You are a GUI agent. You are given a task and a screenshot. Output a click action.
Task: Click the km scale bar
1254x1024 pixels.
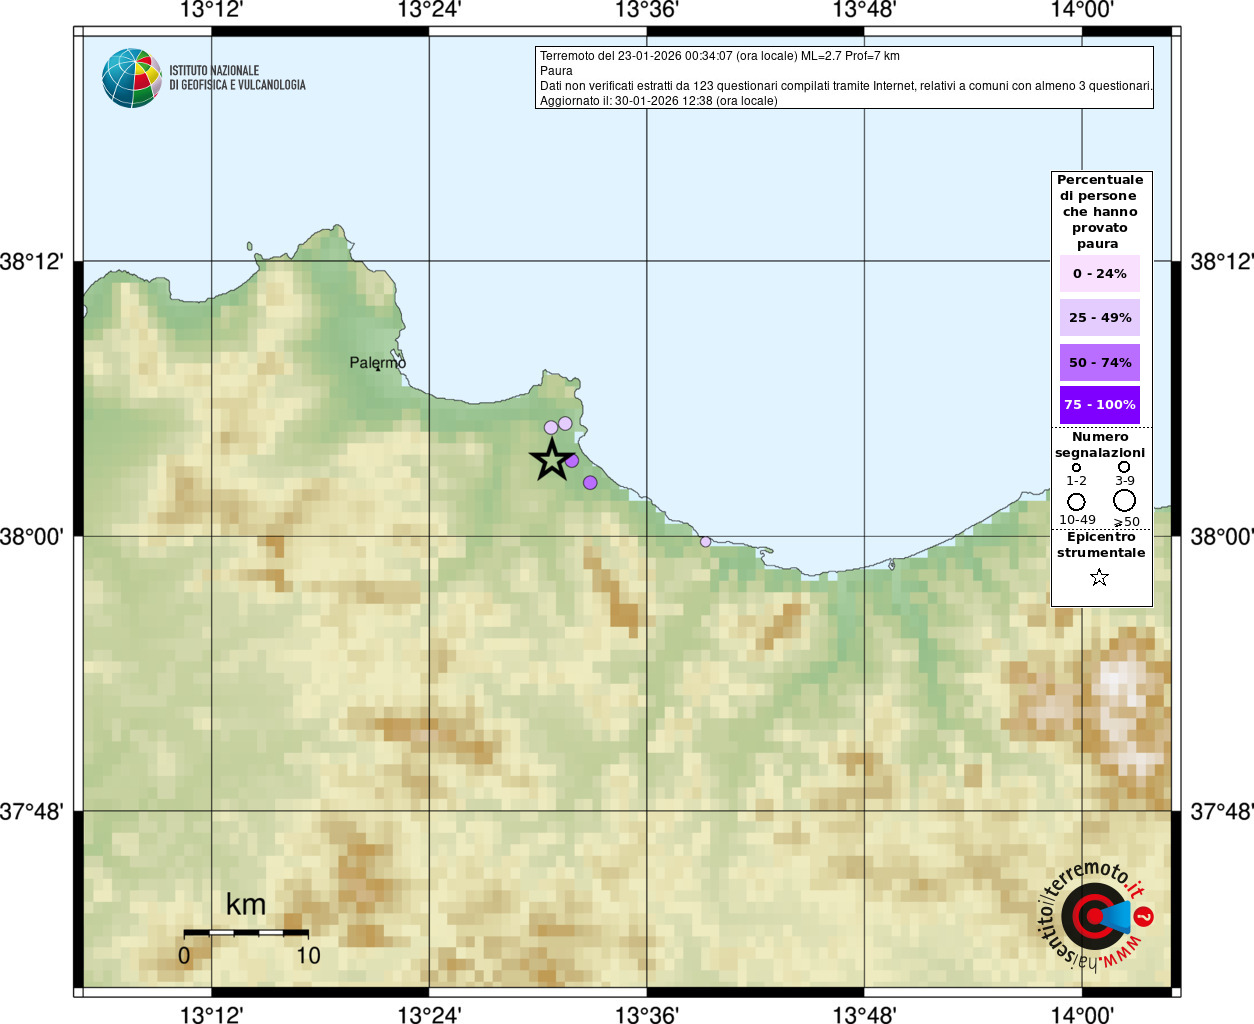(x=246, y=932)
